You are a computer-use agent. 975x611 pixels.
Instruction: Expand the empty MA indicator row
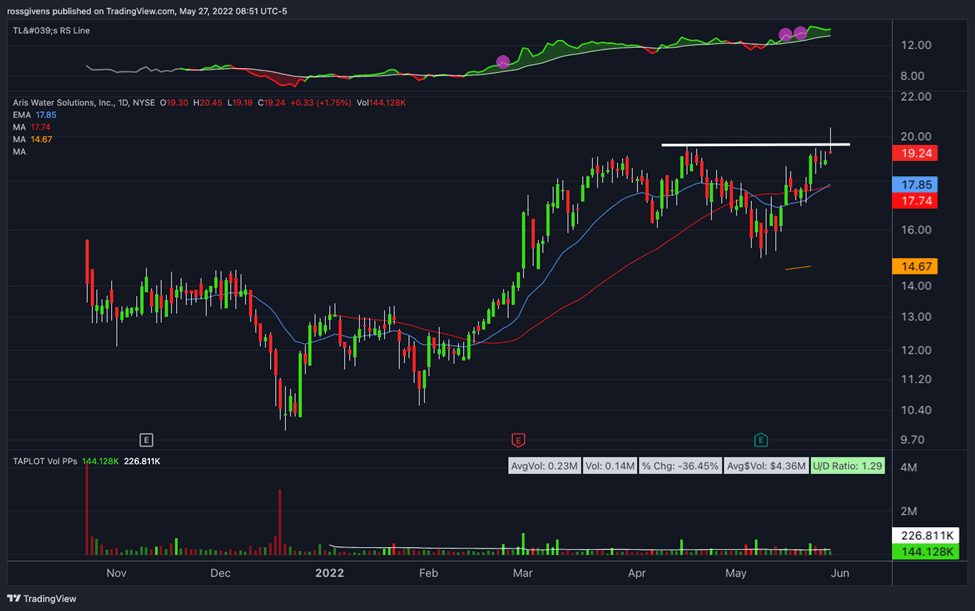18,152
